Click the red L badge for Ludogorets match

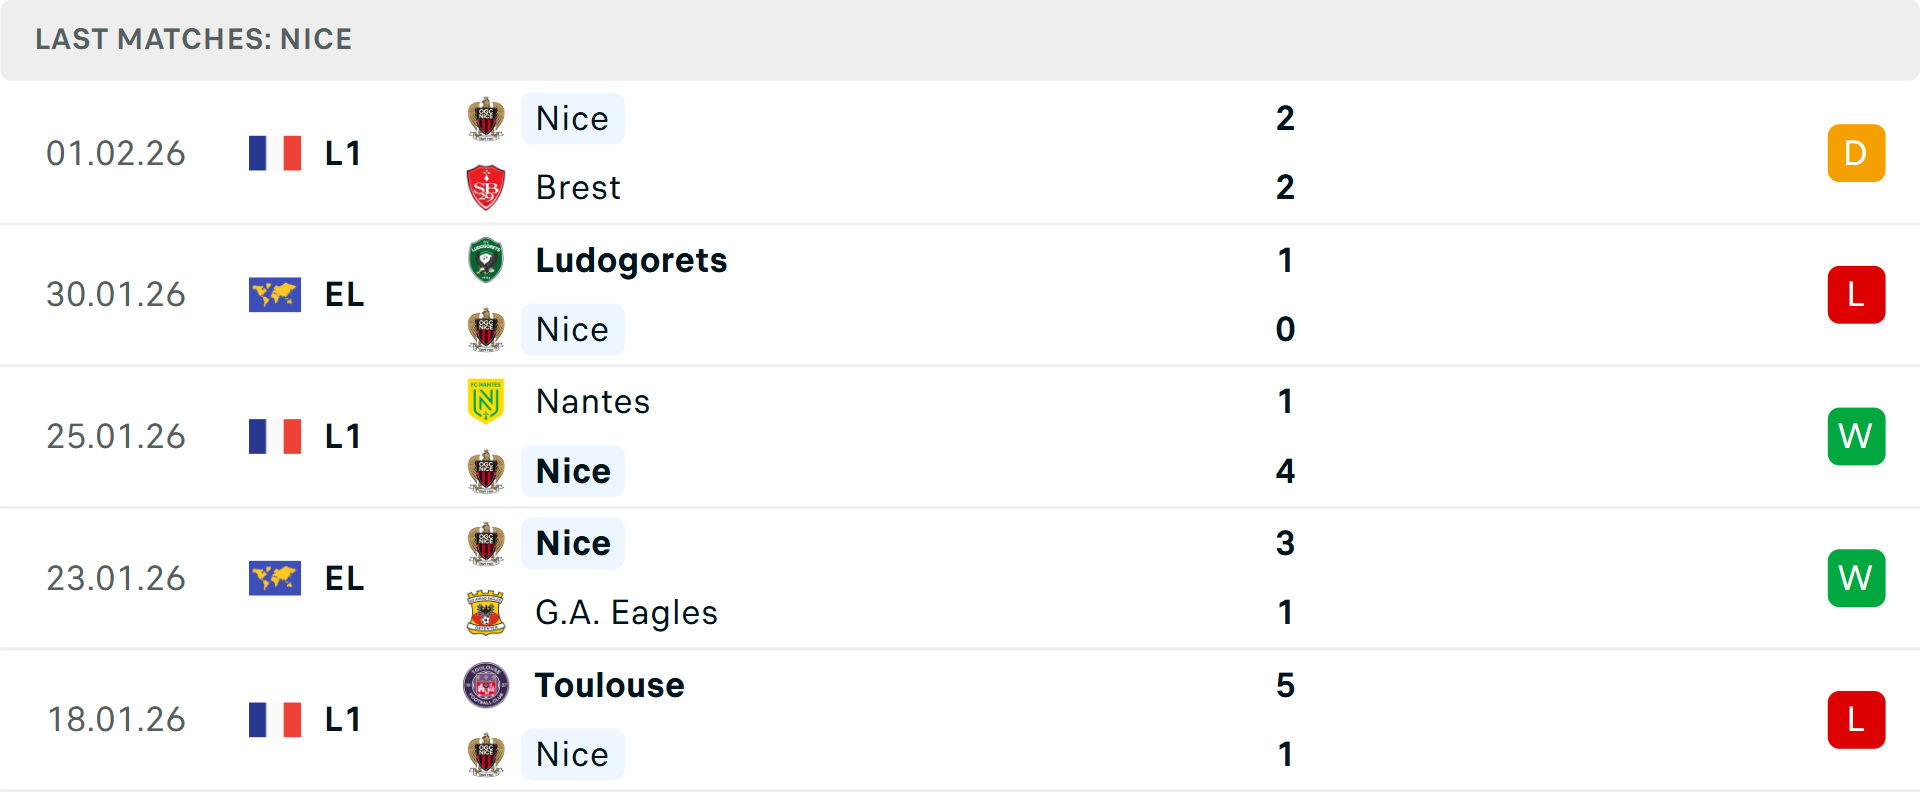[x=1856, y=295]
